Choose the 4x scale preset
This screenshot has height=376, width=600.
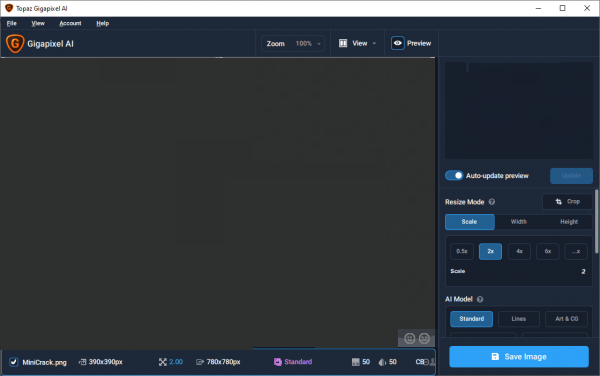click(519, 251)
